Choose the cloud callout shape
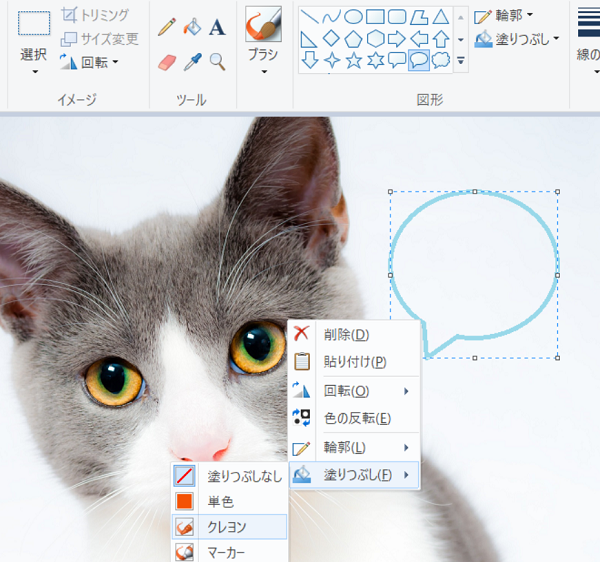600x562 pixels. pos(441,60)
